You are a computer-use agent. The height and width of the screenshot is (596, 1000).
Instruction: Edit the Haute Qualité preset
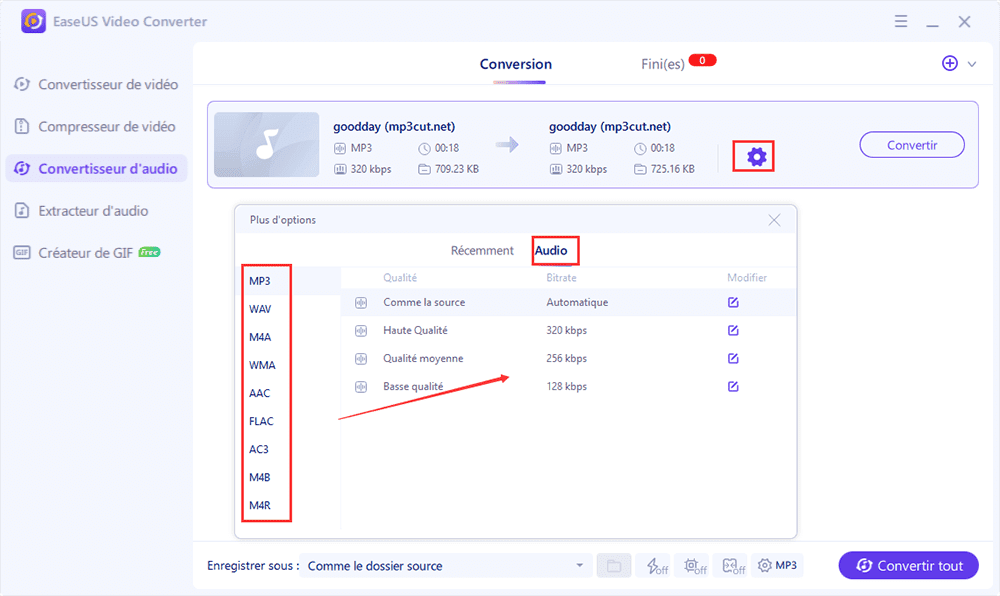(x=733, y=330)
